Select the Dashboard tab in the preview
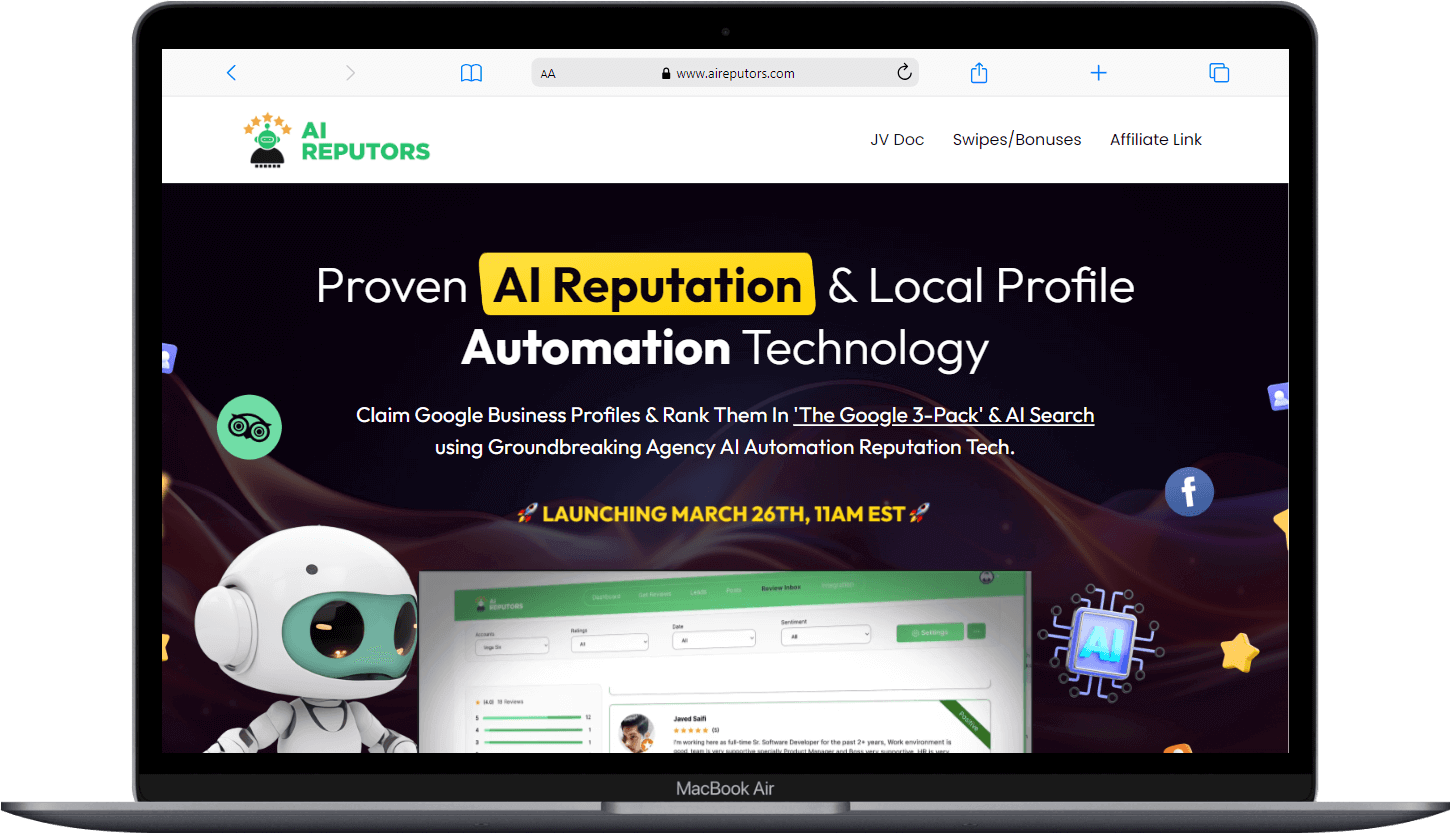 [606, 597]
